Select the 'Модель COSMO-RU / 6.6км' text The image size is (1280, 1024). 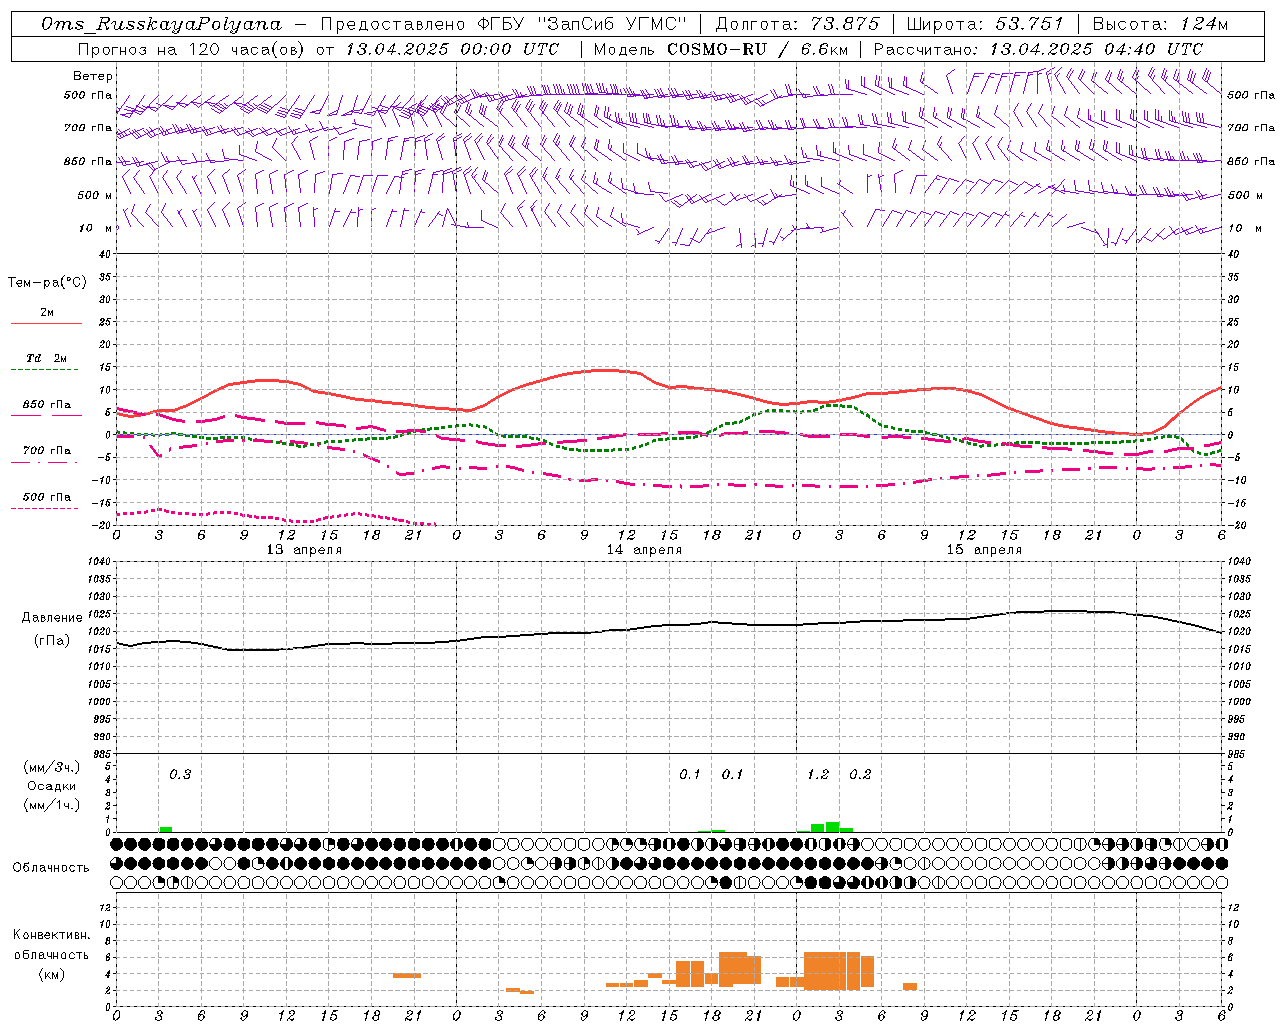pyautogui.click(x=721, y=49)
